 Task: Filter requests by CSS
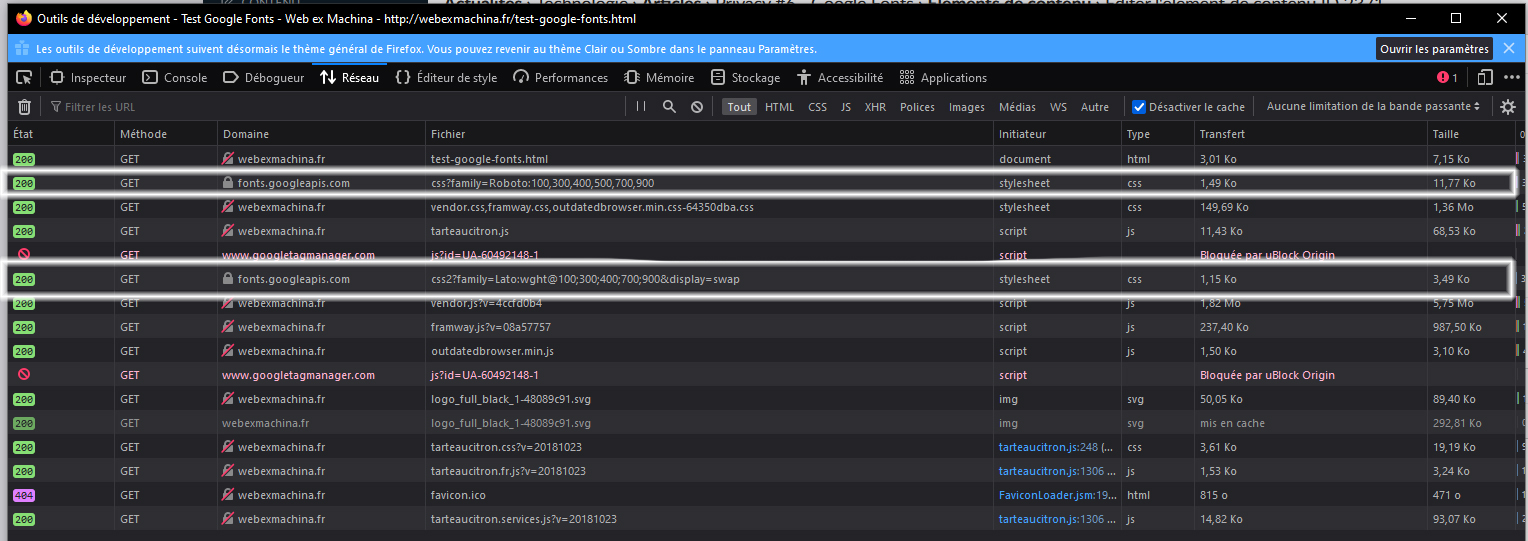[817, 107]
